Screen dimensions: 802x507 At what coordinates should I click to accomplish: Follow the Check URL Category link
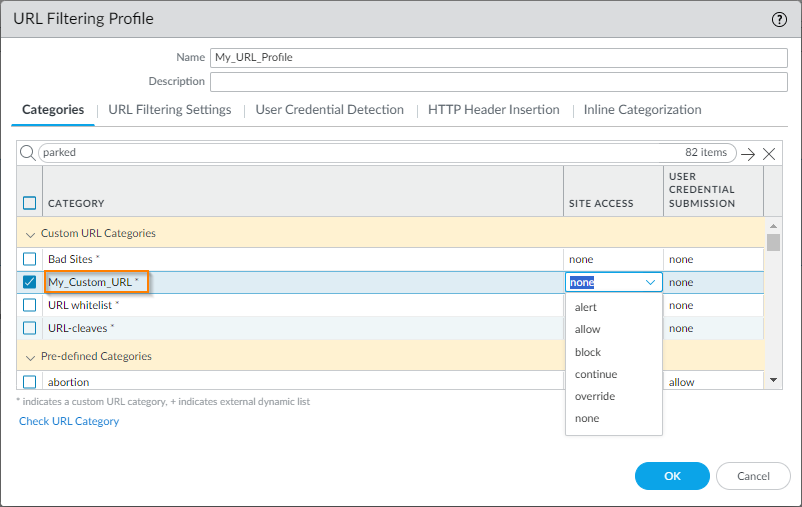pos(69,421)
